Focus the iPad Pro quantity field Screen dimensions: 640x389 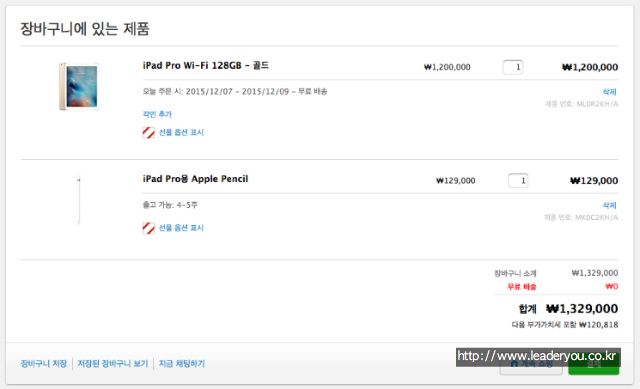pos(513,67)
